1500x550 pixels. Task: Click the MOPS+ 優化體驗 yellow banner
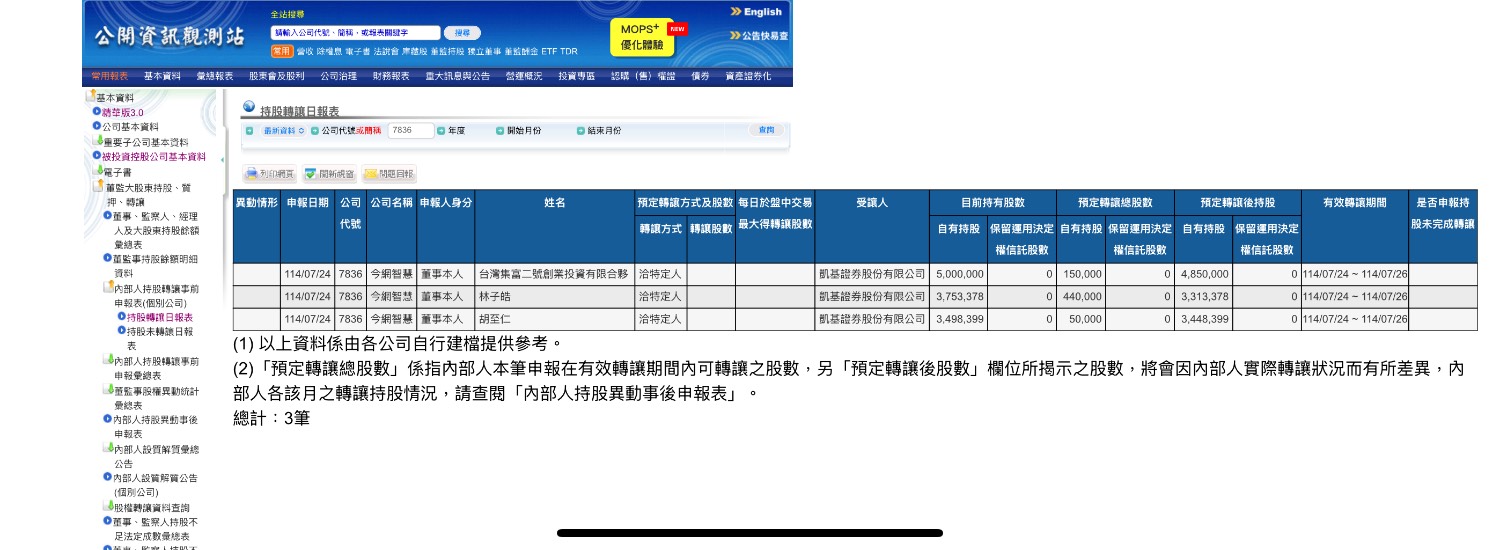[x=642, y=38]
